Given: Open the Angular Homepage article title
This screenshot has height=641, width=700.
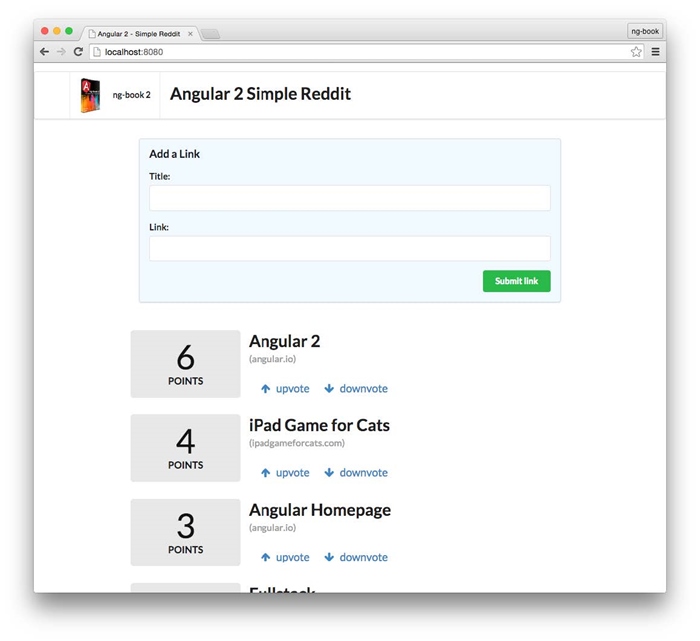Looking at the screenshot, I should (319, 510).
